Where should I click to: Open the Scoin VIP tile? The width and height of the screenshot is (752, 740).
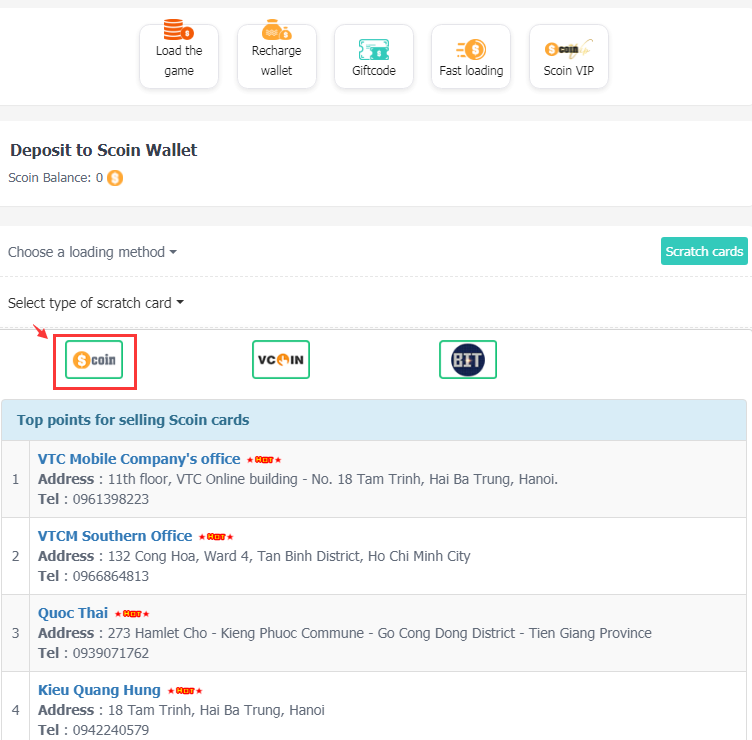569,56
